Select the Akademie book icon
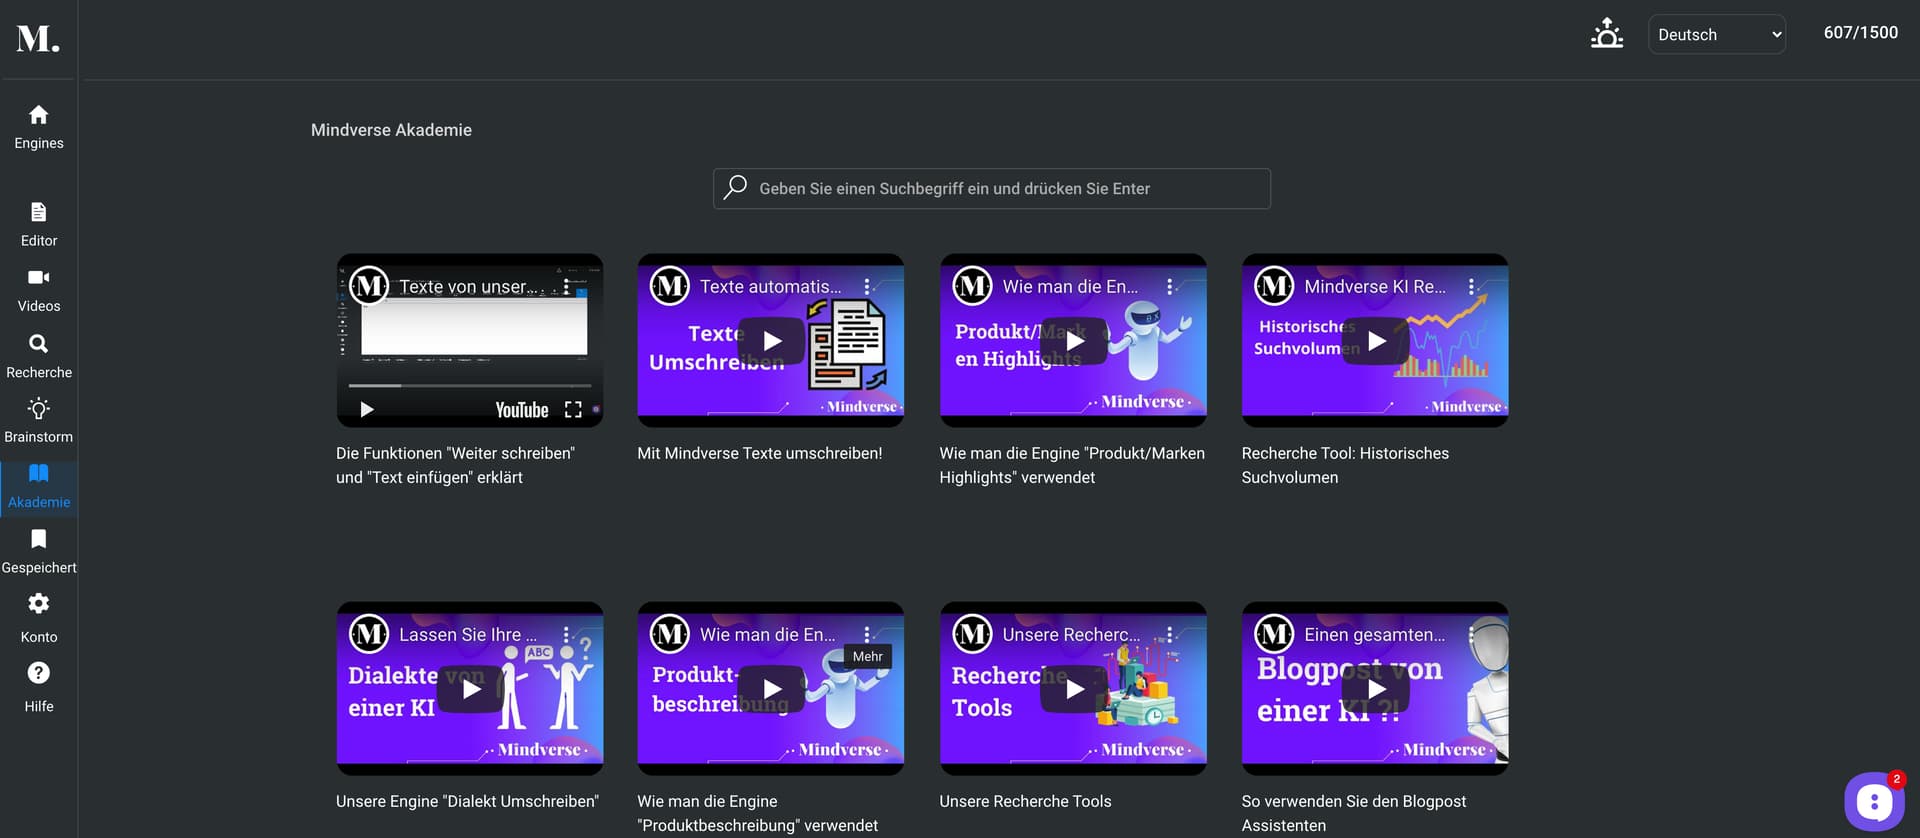 (39, 473)
